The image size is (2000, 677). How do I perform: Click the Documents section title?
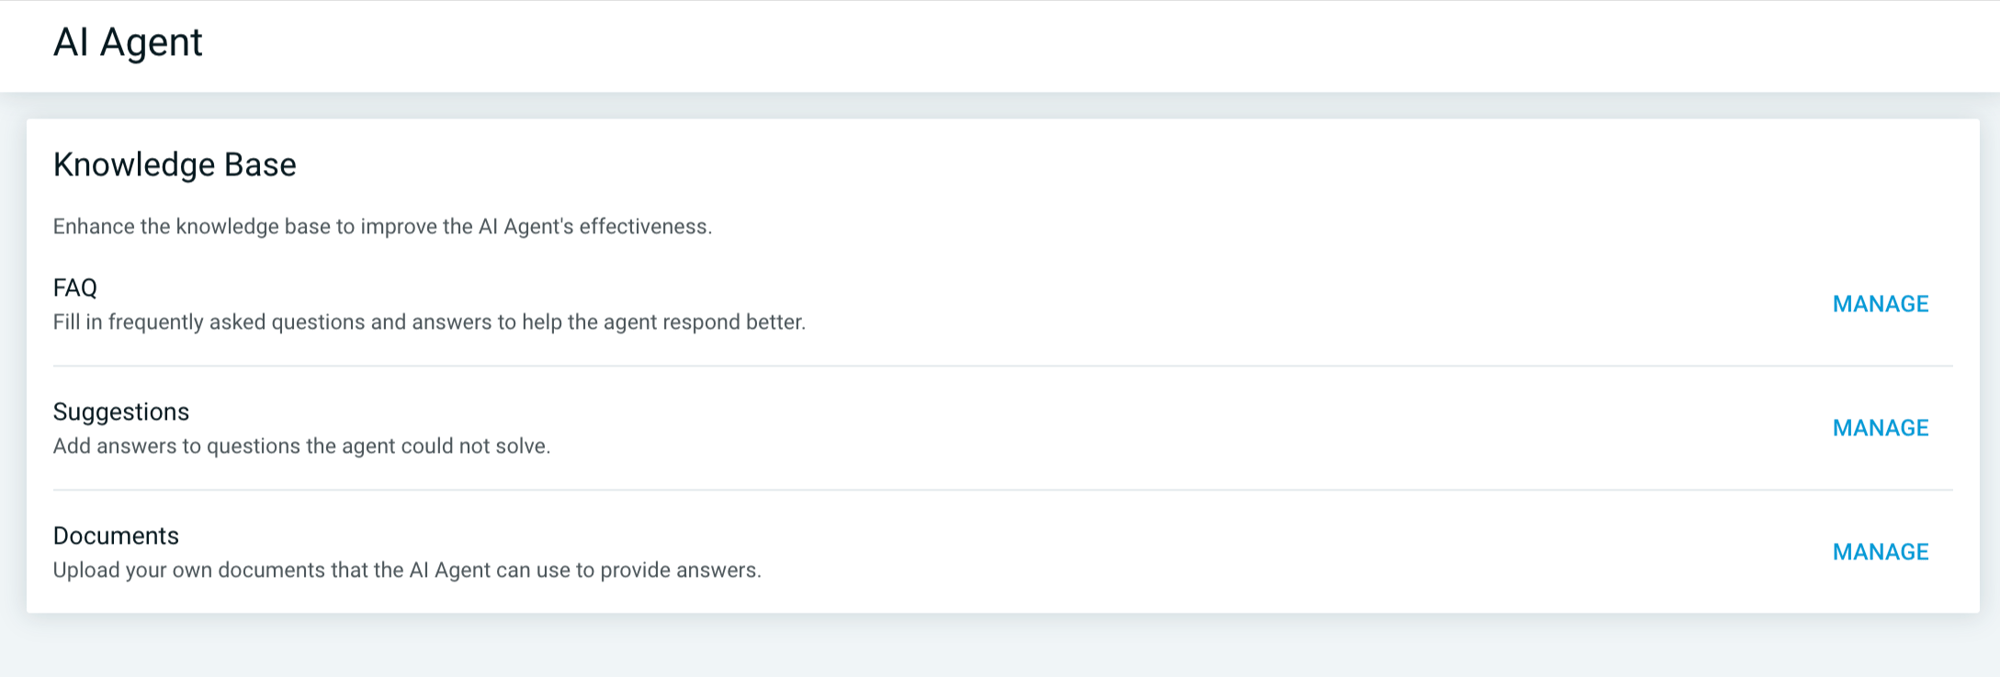(x=116, y=536)
